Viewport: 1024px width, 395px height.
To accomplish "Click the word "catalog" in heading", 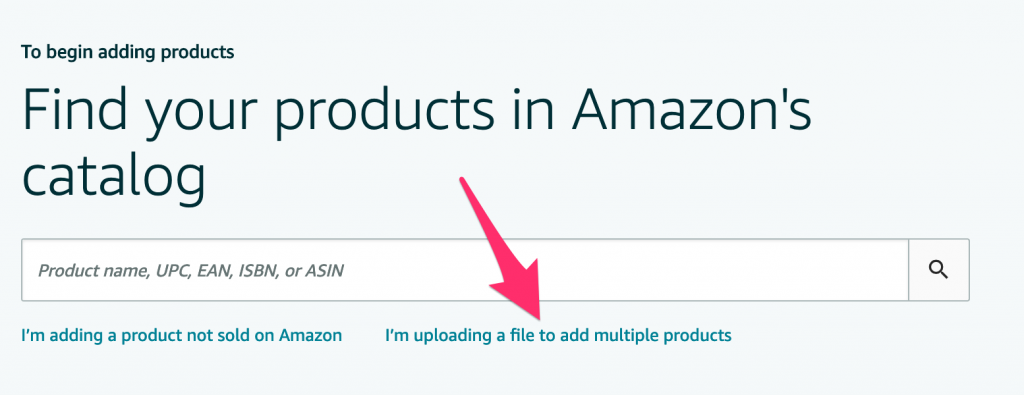I will 114,178.
